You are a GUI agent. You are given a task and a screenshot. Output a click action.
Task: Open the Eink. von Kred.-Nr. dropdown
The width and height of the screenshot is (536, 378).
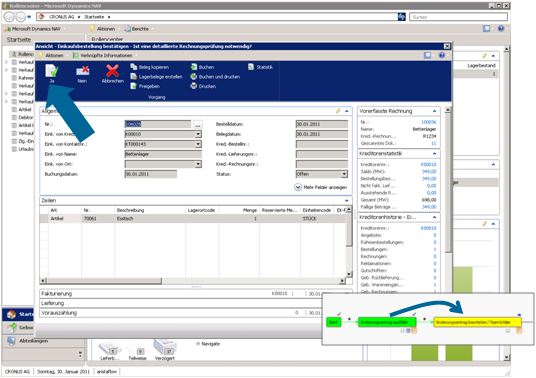198,134
